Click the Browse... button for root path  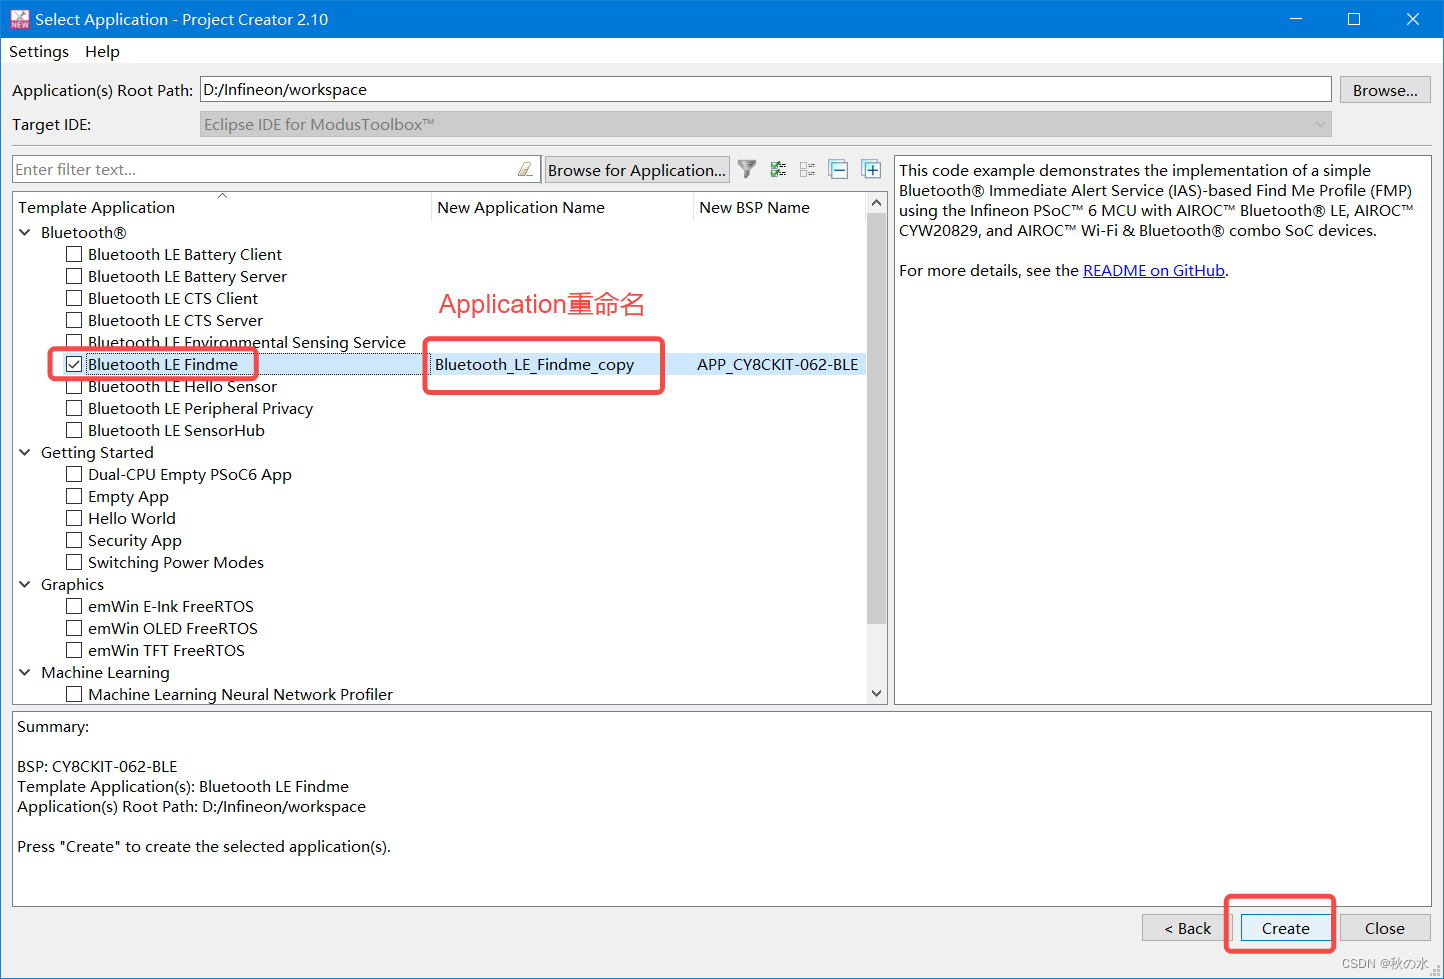pos(1385,90)
